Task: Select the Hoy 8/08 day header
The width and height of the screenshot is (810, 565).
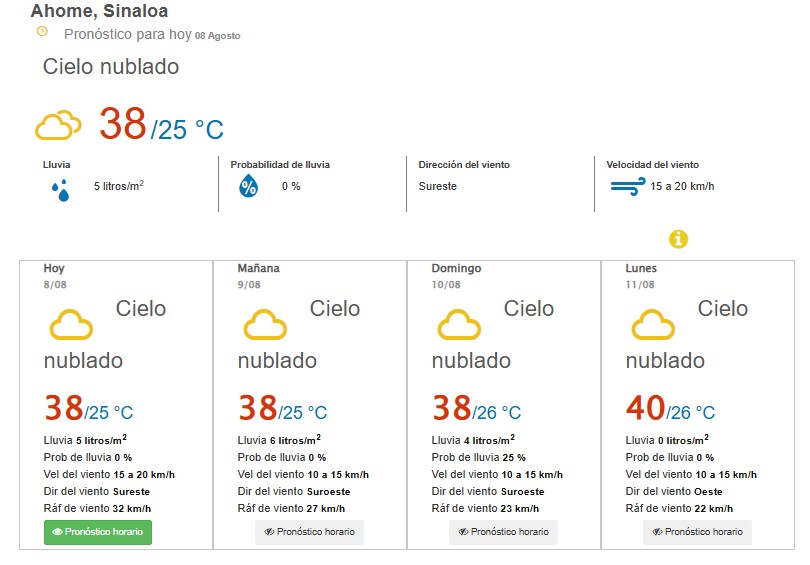Action: [55, 276]
